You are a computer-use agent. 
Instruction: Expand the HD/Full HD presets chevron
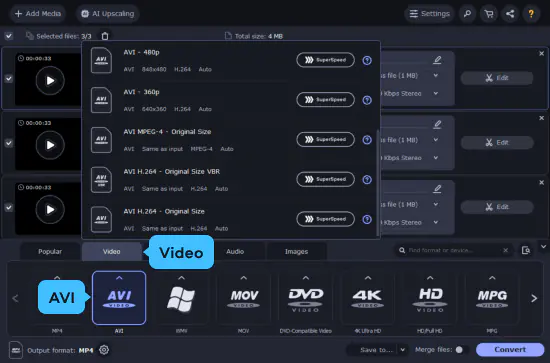pyautogui.click(x=430, y=278)
